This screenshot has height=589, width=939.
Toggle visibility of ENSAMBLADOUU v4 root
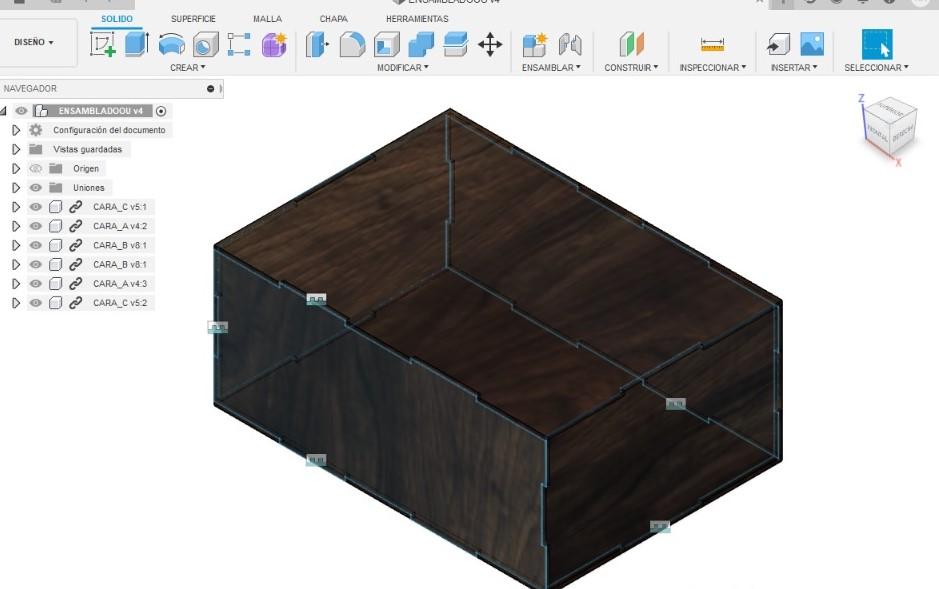(x=22, y=111)
